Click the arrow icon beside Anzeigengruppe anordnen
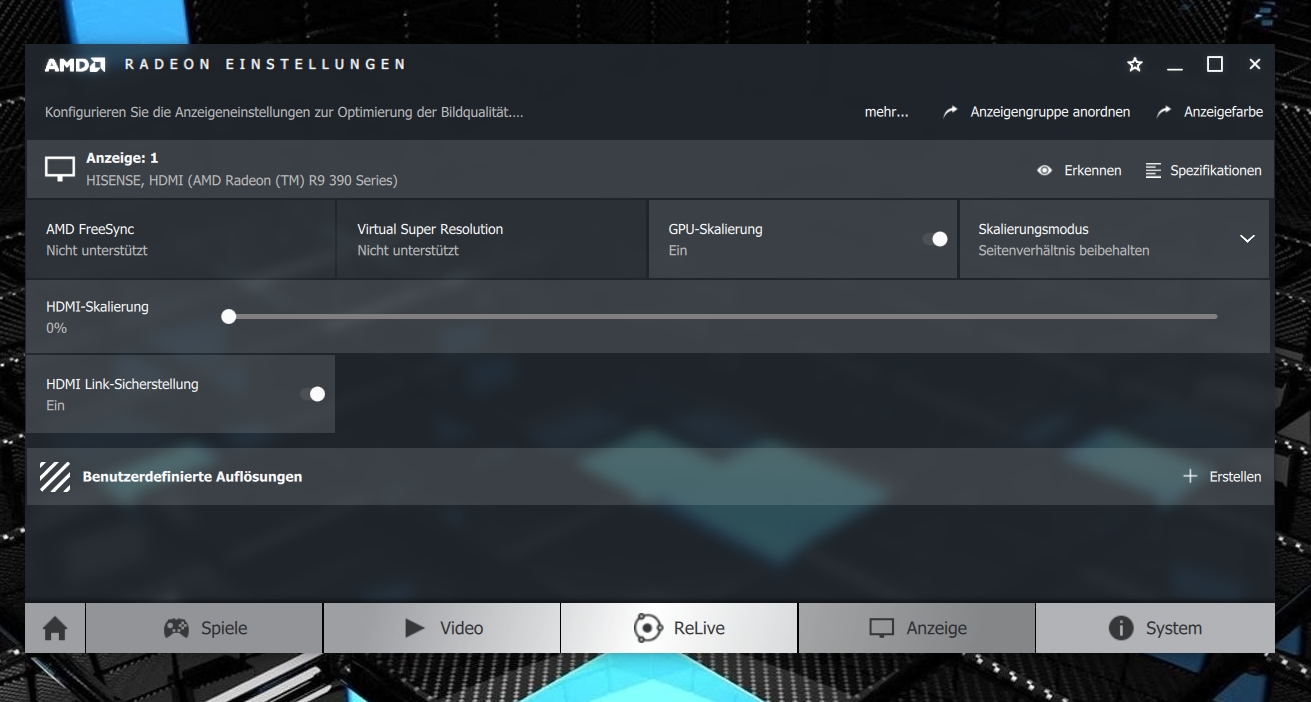1311x702 pixels. [x=950, y=112]
